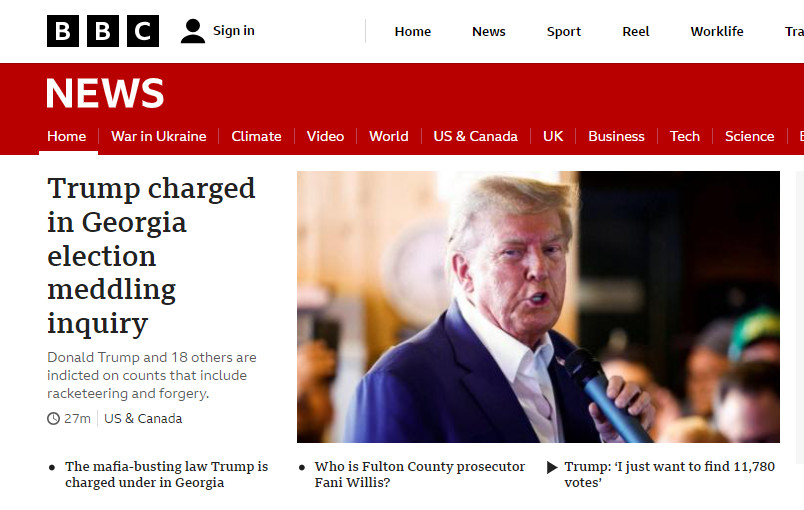Click the Trump speaking photo thumbnail
Viewport: 804px width, 510px height.
(538, 307)
